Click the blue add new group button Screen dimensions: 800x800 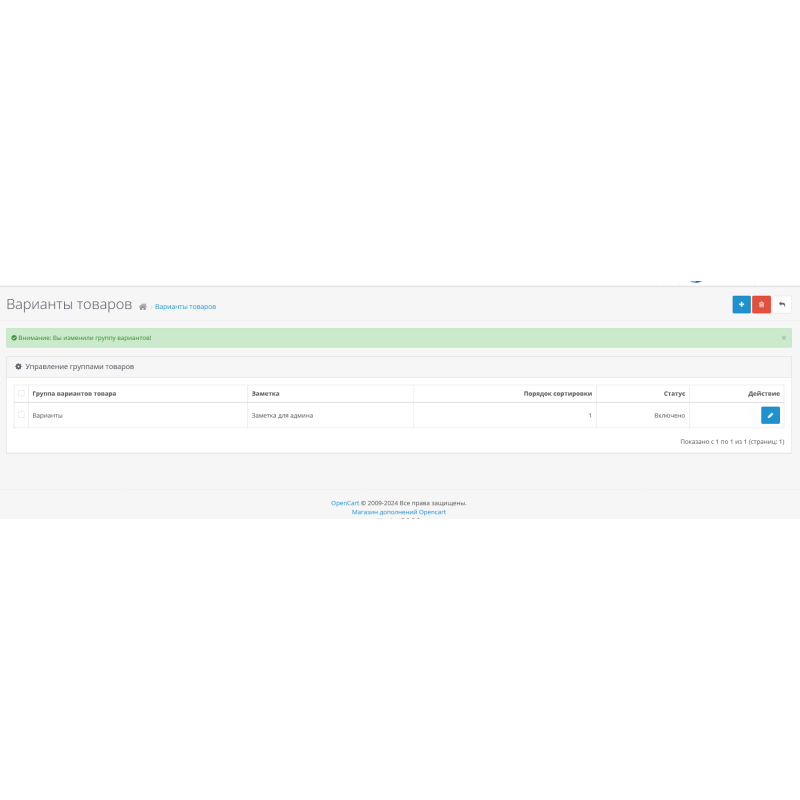tap(741, 304)
